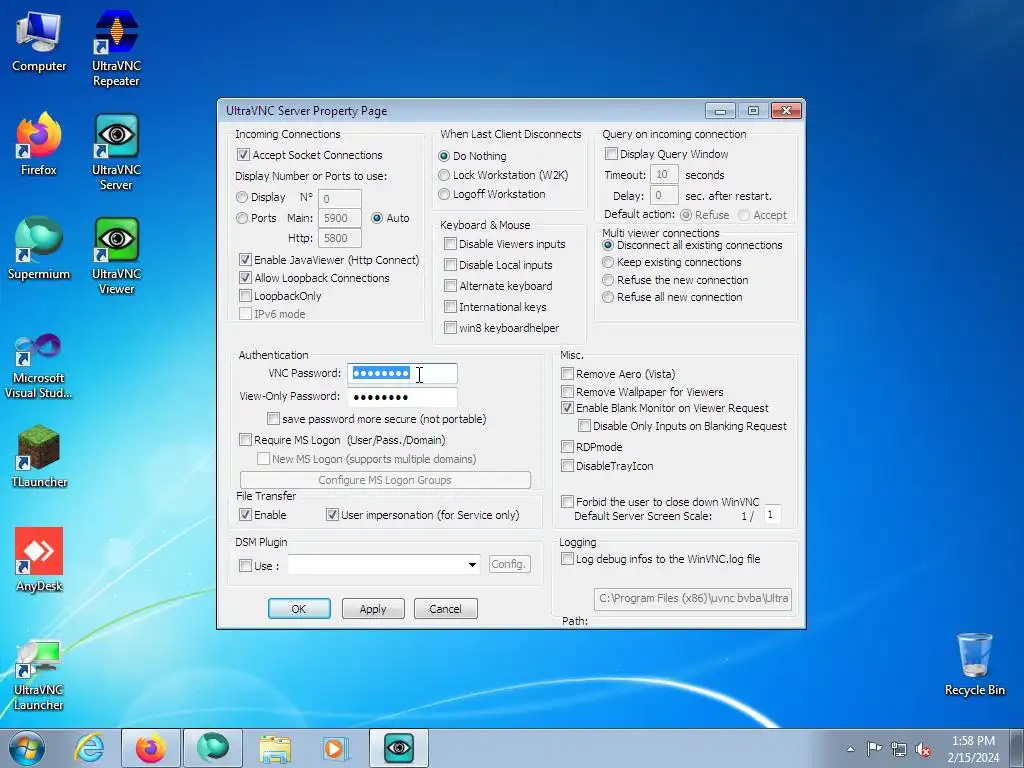Toggle Enable JavaViewer (Http Connect)
This screenshot has width=1024, height=768.
(246, 260)
